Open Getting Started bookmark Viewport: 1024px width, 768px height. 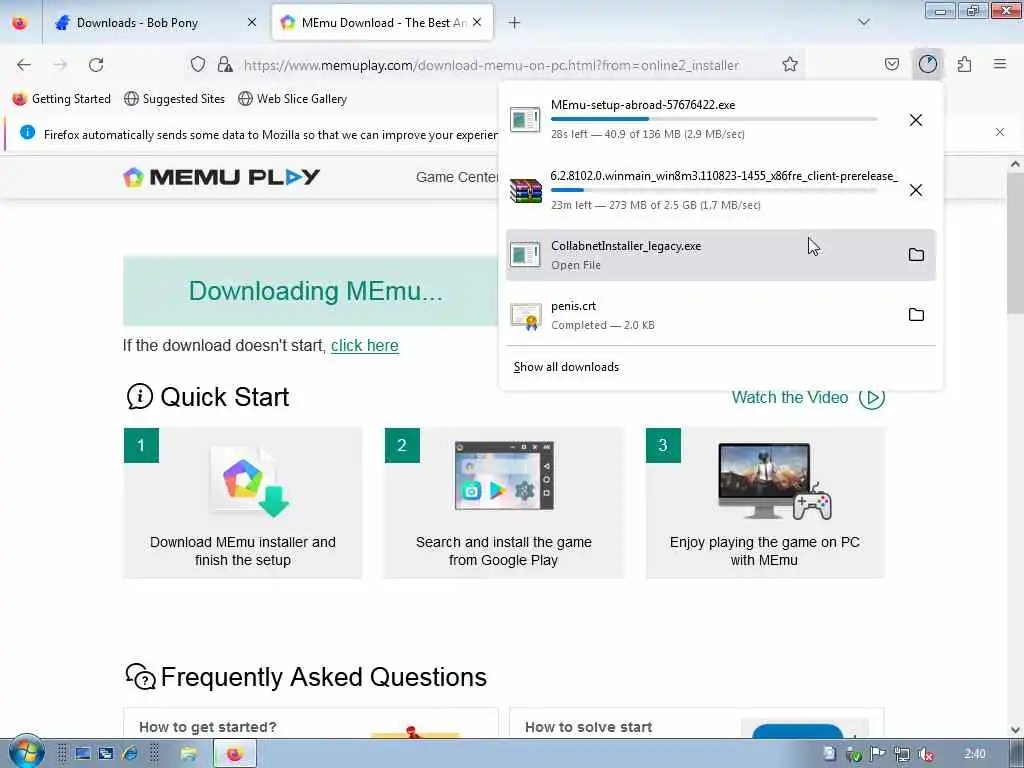pos(62,99)
